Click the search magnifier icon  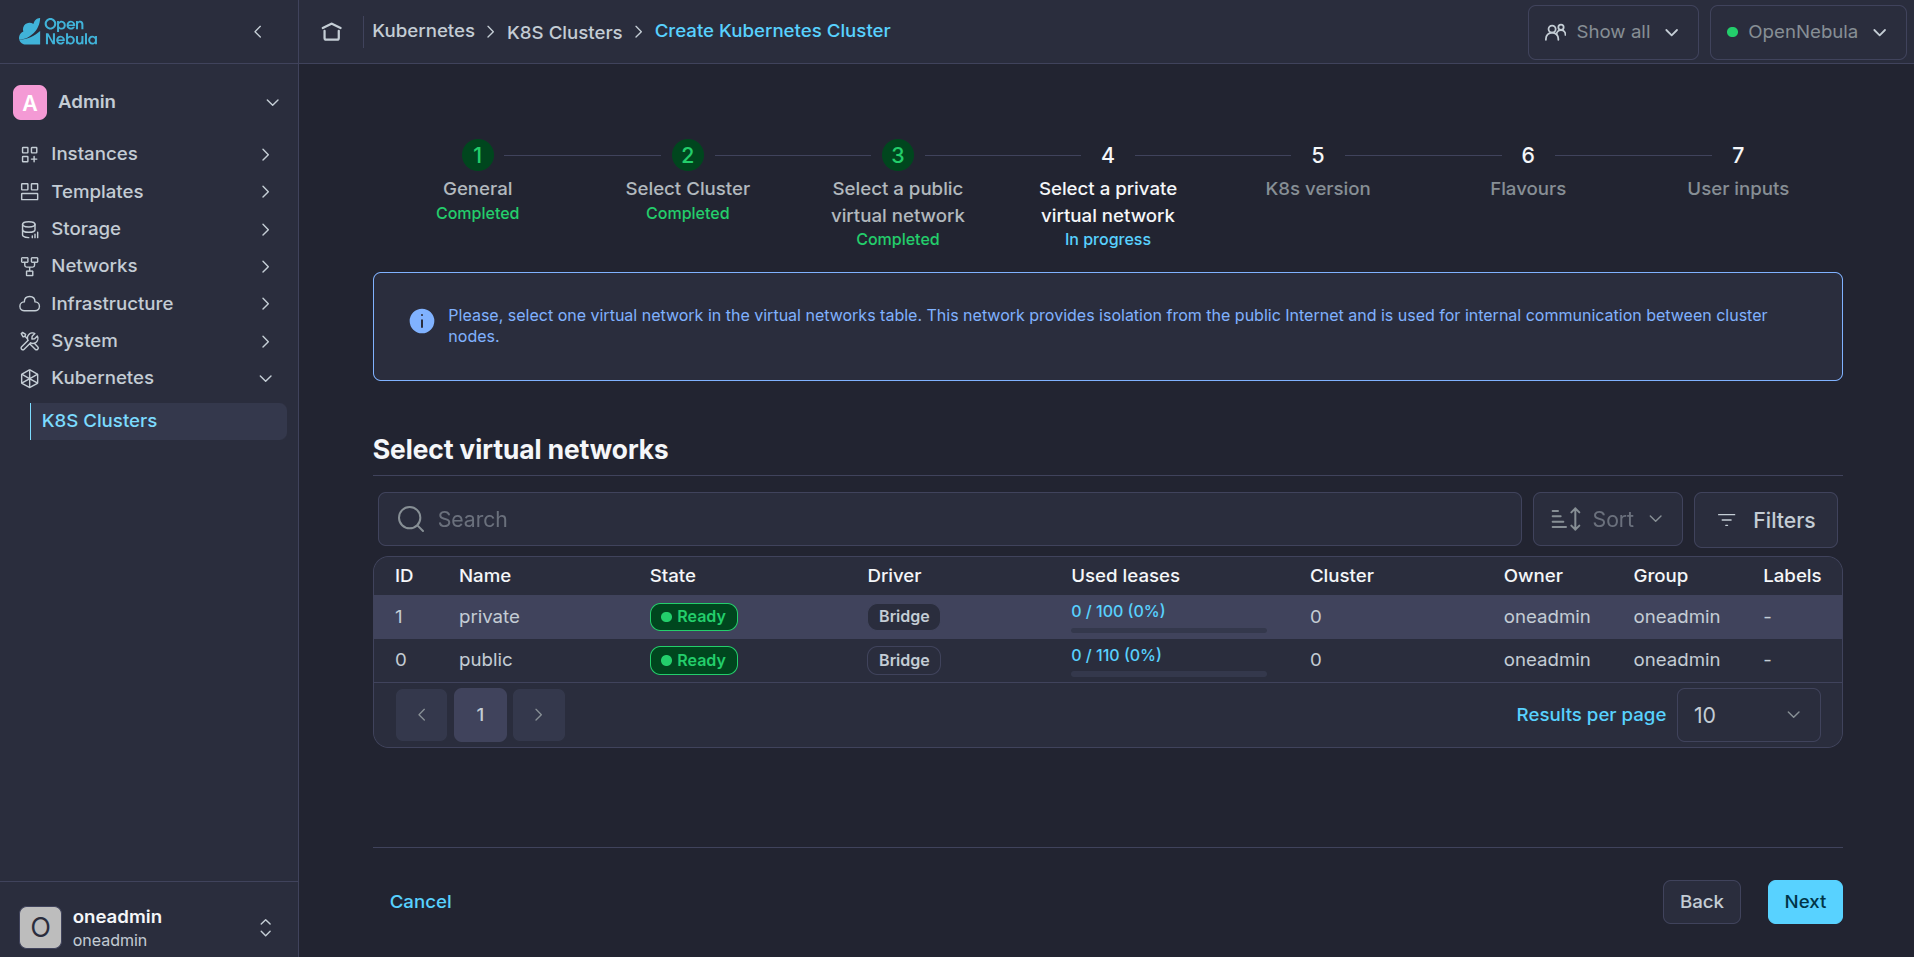411,519
